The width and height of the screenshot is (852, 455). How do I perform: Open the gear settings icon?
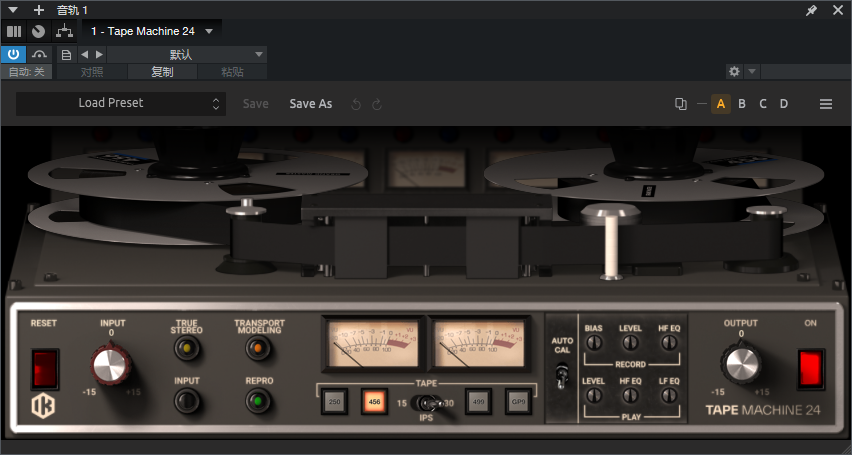735,71
